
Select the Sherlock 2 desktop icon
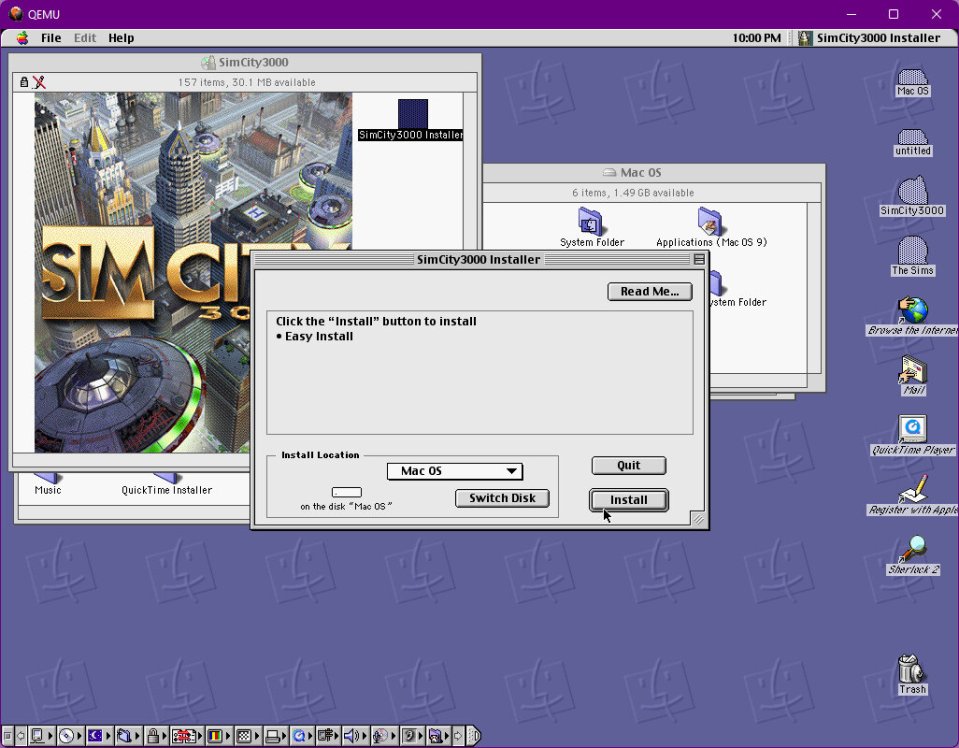(912, 550)
